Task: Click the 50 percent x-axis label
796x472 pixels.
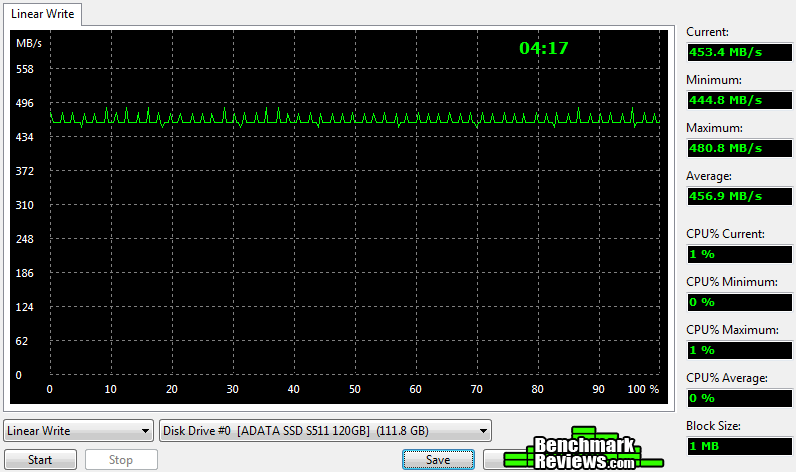Action: (354, 389)
